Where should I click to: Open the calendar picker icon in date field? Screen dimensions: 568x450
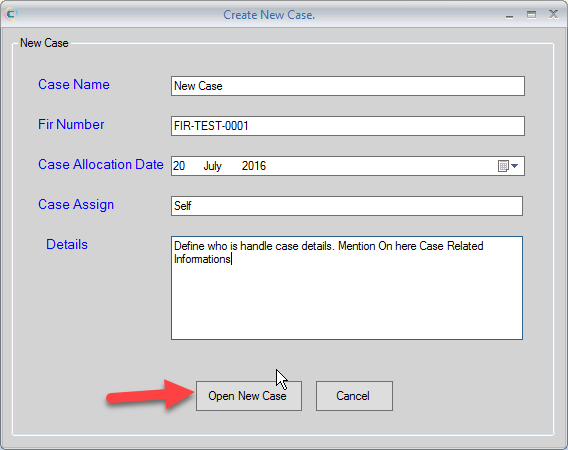pyautogui.click(x=503, y=166)
